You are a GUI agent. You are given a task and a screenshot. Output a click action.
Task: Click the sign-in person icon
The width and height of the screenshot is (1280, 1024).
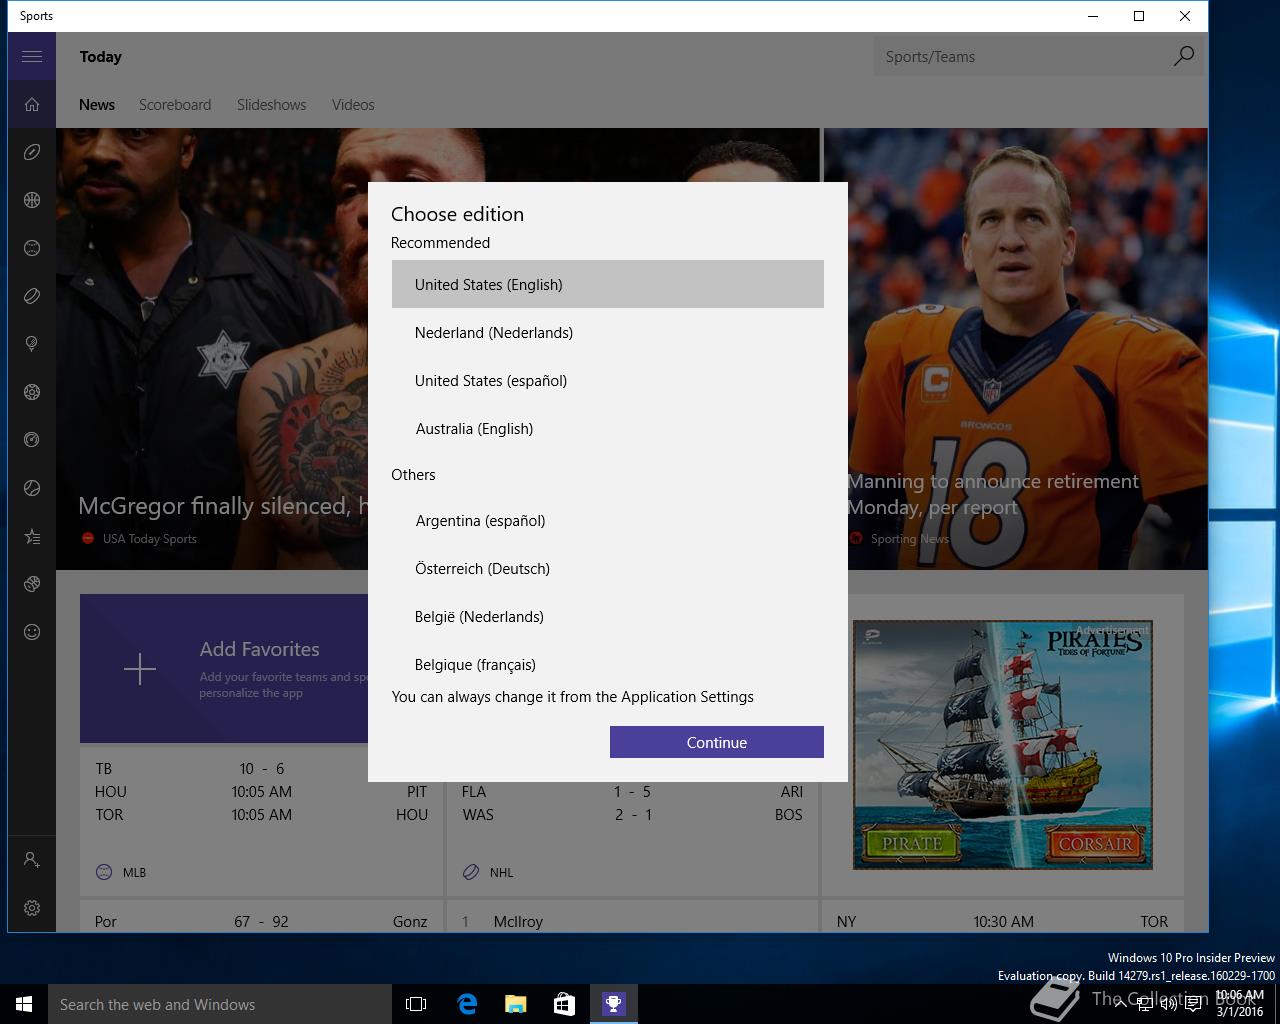click(32, 860)
